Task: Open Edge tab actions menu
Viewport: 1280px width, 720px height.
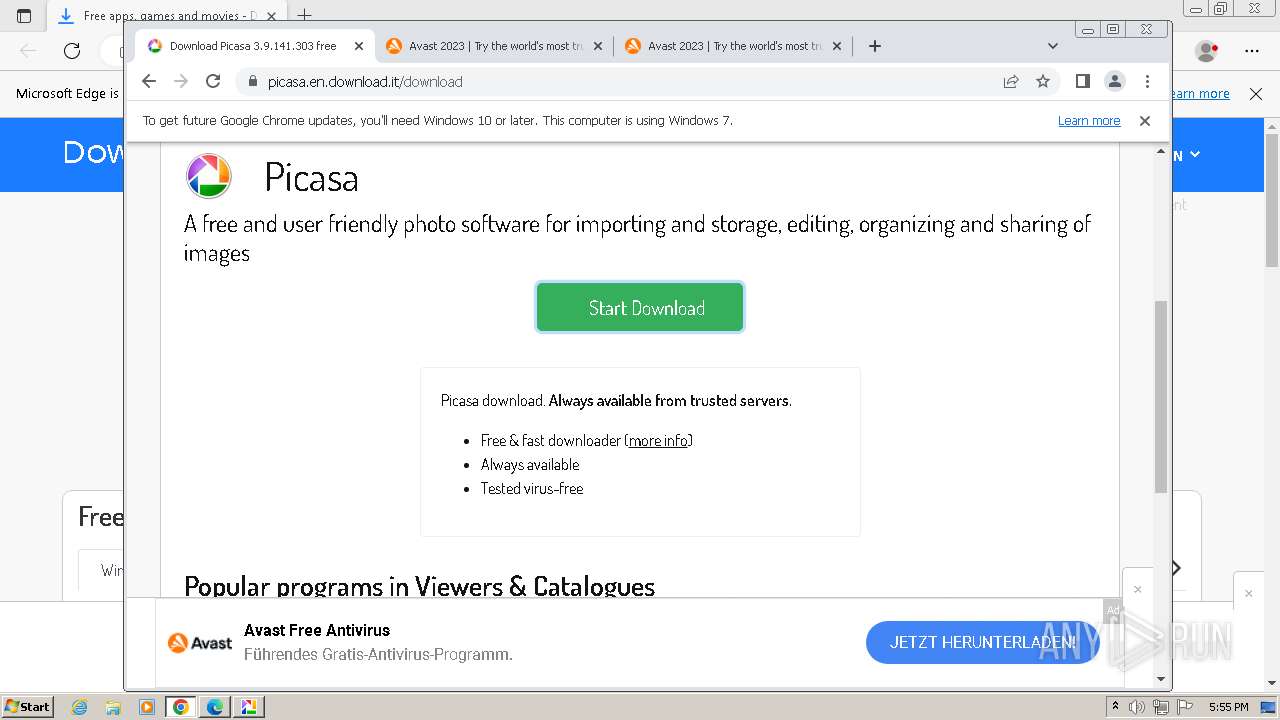Action: click(x=24, y=16)
